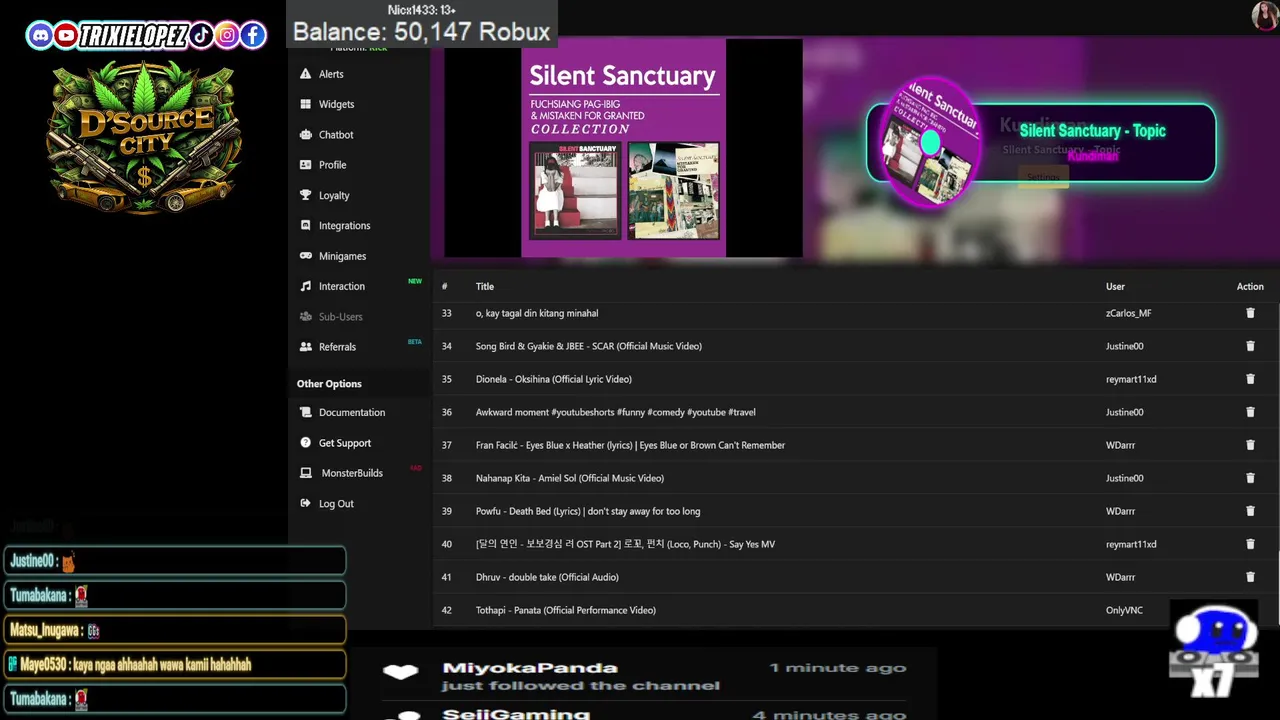Viewport: 1280px width, 720px height.
Task: Click the Log Out icon
Action: [x=306, y=503]
